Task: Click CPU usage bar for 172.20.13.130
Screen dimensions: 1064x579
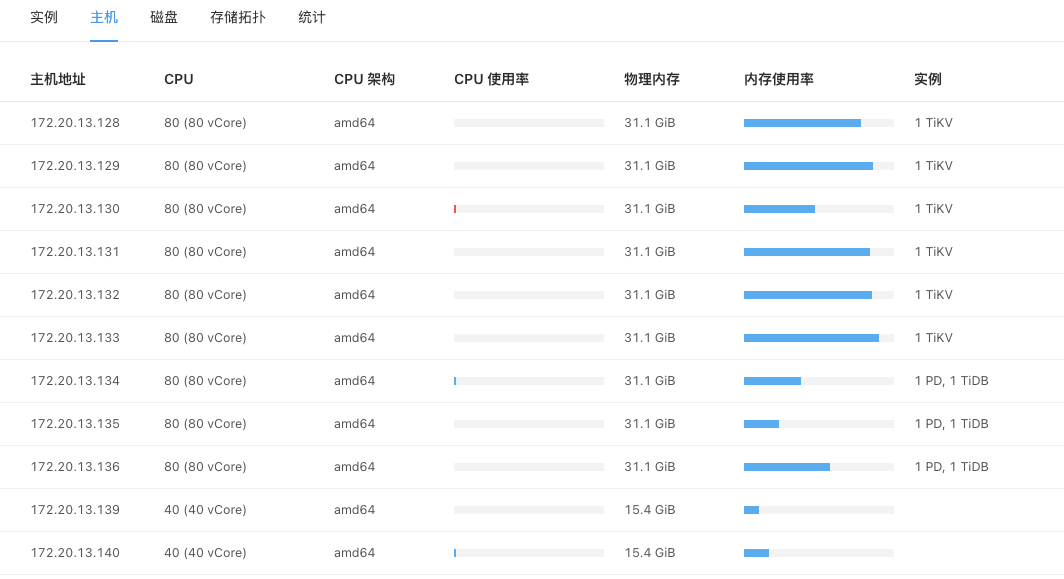Action: pos(529,209)
